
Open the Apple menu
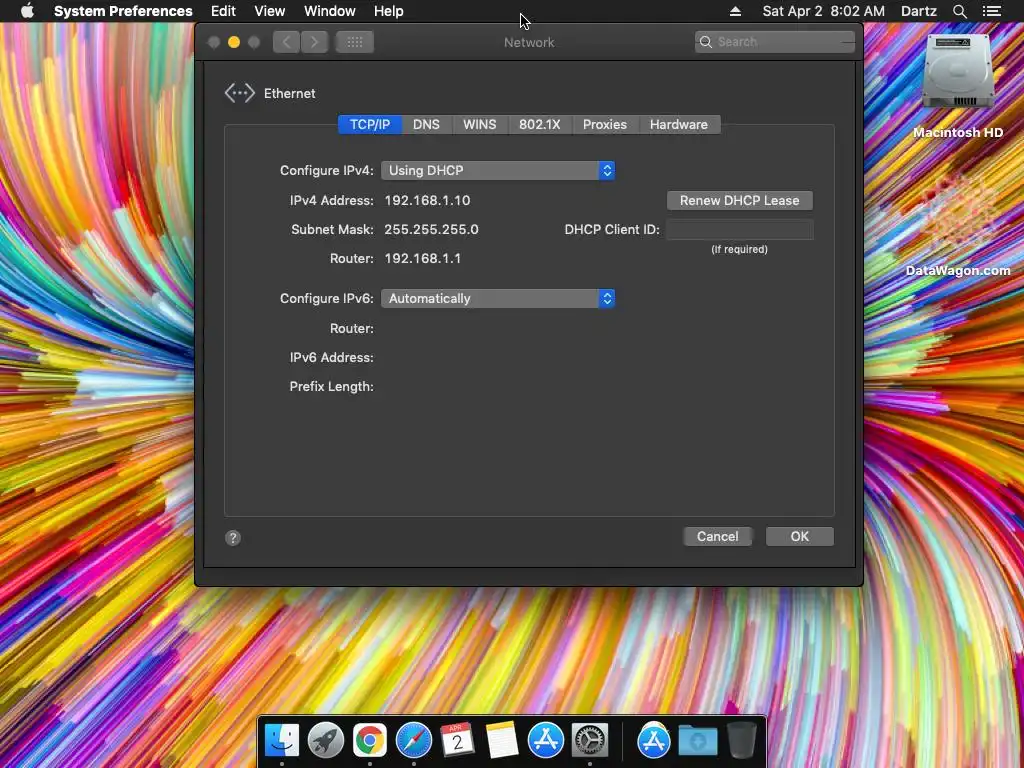[x=27, y=11]
